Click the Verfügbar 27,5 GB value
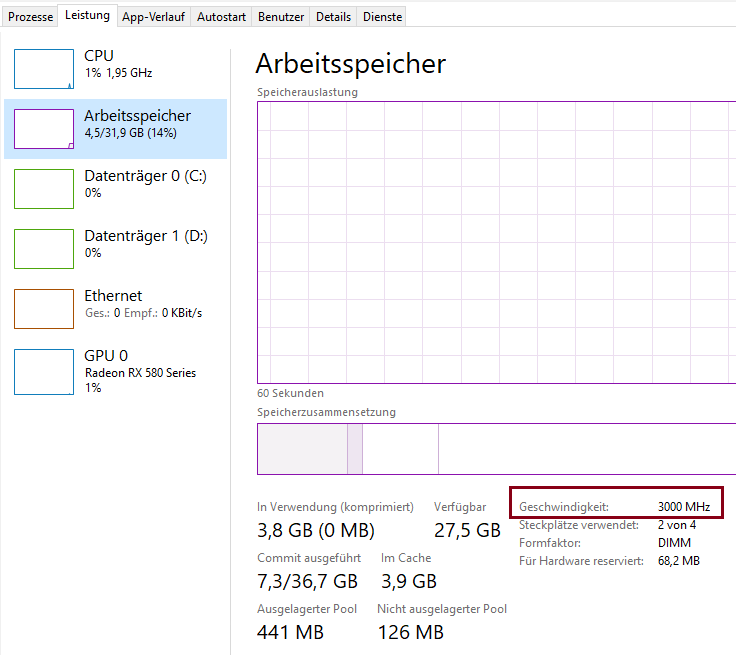Viewport: 736px width, 655px height. click(x=467, y=531)
